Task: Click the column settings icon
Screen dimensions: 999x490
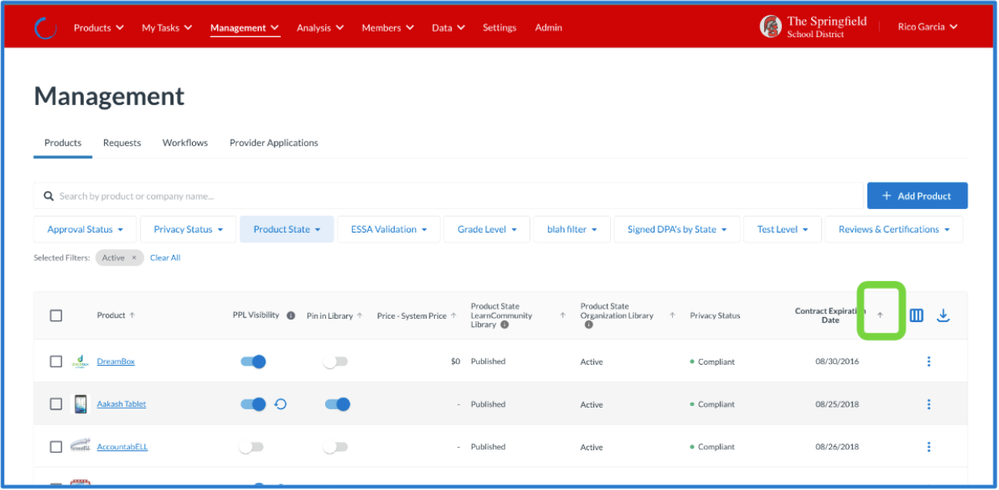Action: pyautogui.click(x=916, y=316)
